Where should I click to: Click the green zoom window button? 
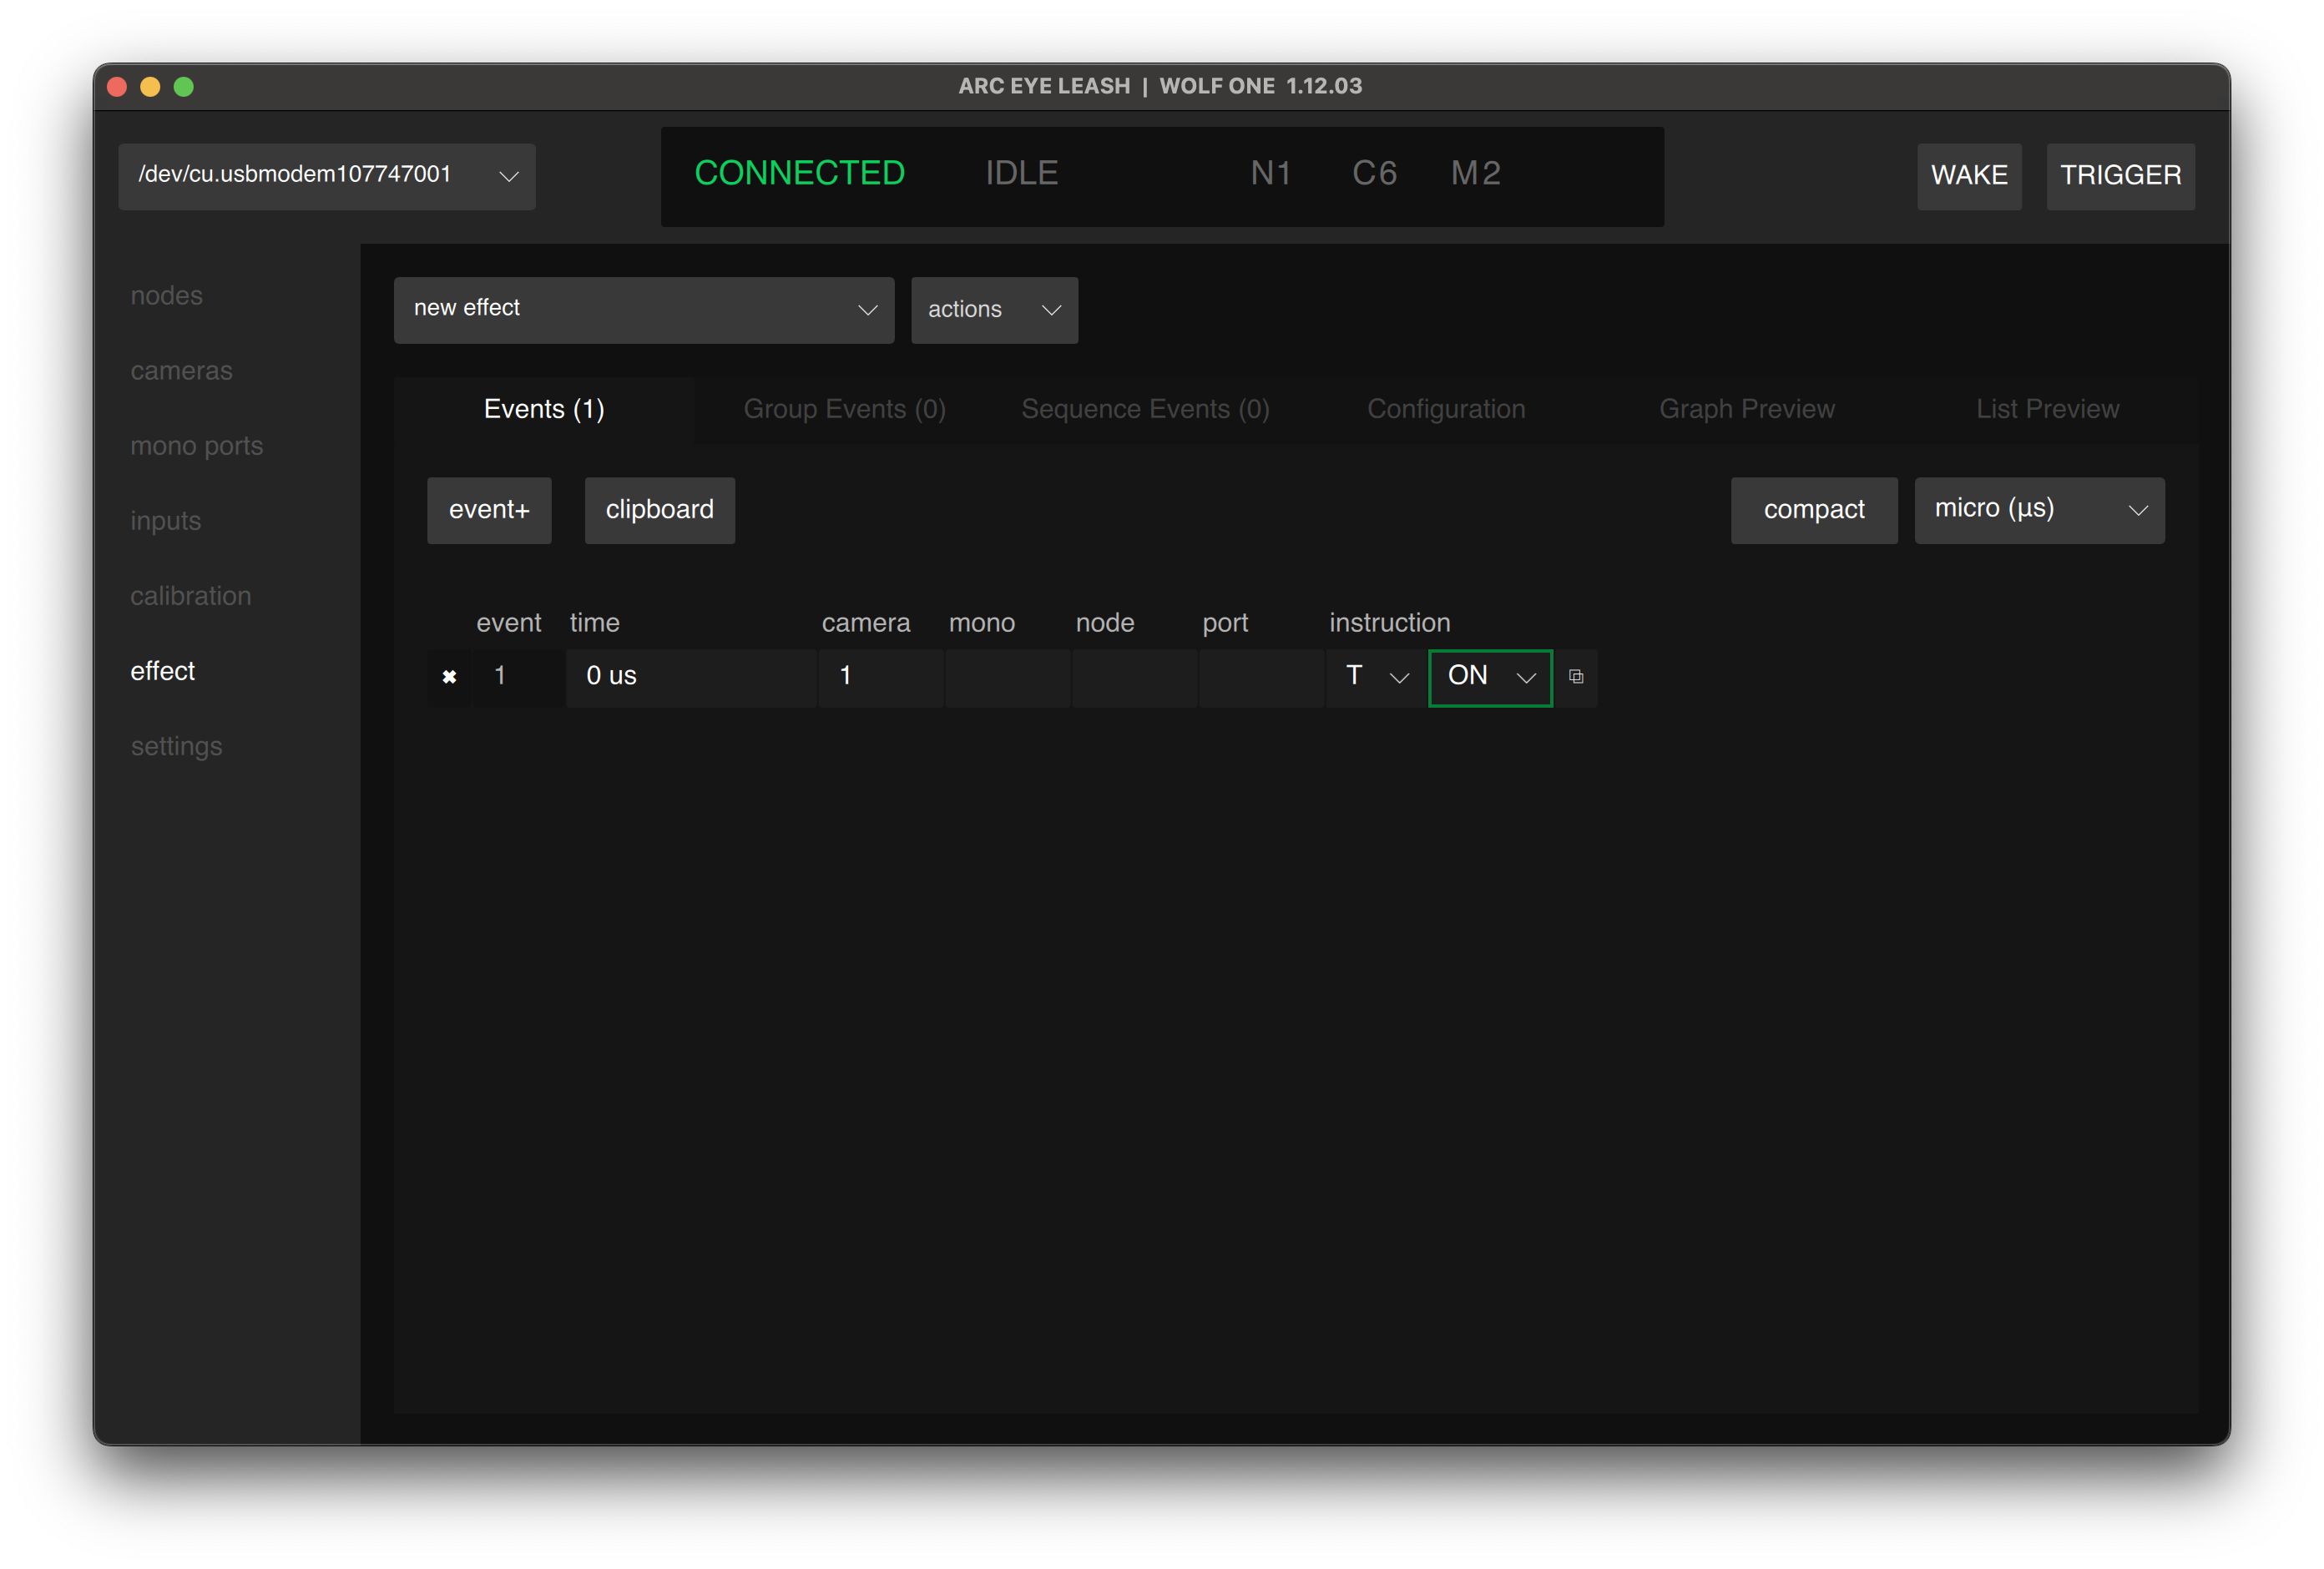coord(184,87)
